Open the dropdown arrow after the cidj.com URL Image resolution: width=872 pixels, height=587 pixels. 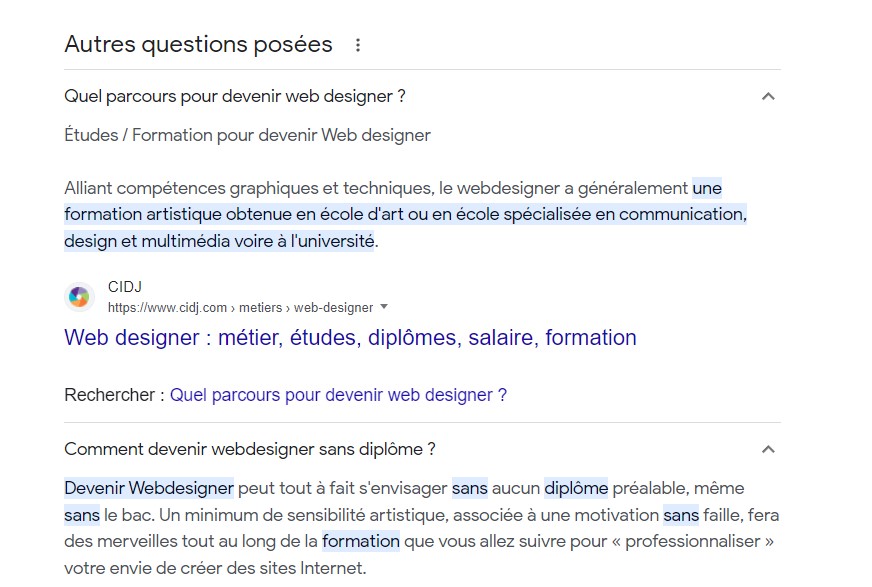tap(384, 307)
